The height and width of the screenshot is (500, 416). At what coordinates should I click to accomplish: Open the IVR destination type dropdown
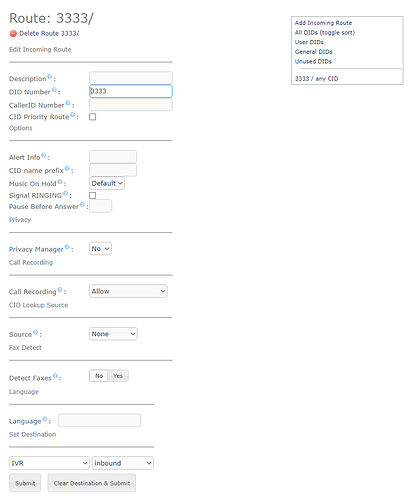pos(49,463)
